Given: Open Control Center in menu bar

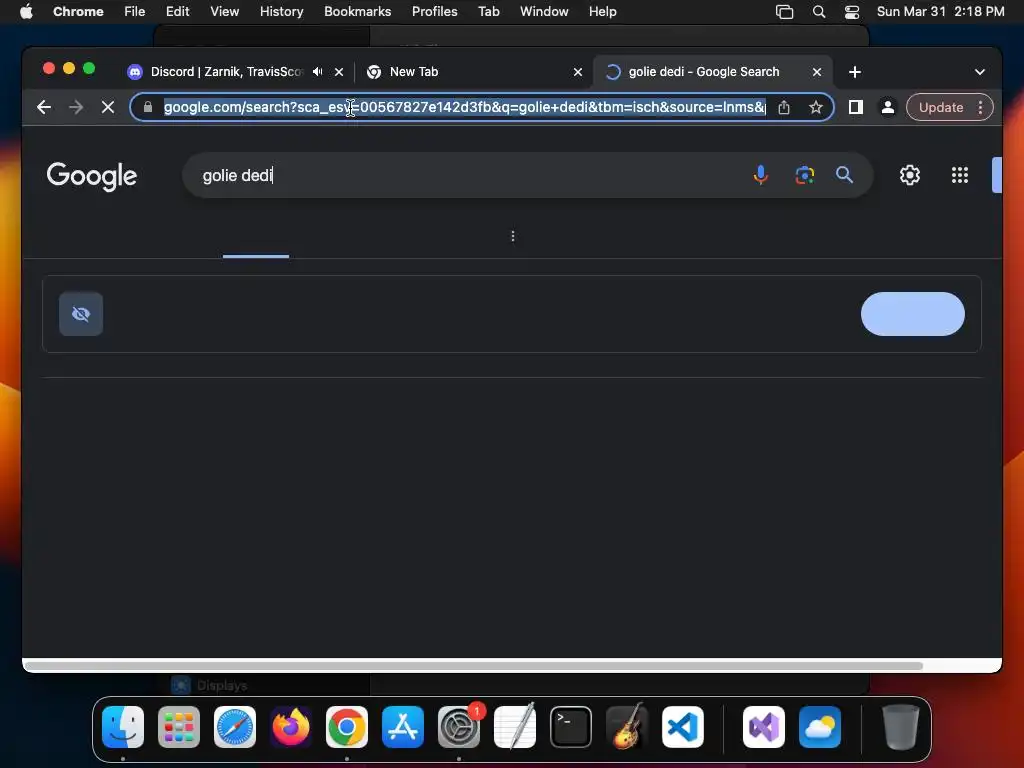Looking at the screenshot, I should (852, 11).
